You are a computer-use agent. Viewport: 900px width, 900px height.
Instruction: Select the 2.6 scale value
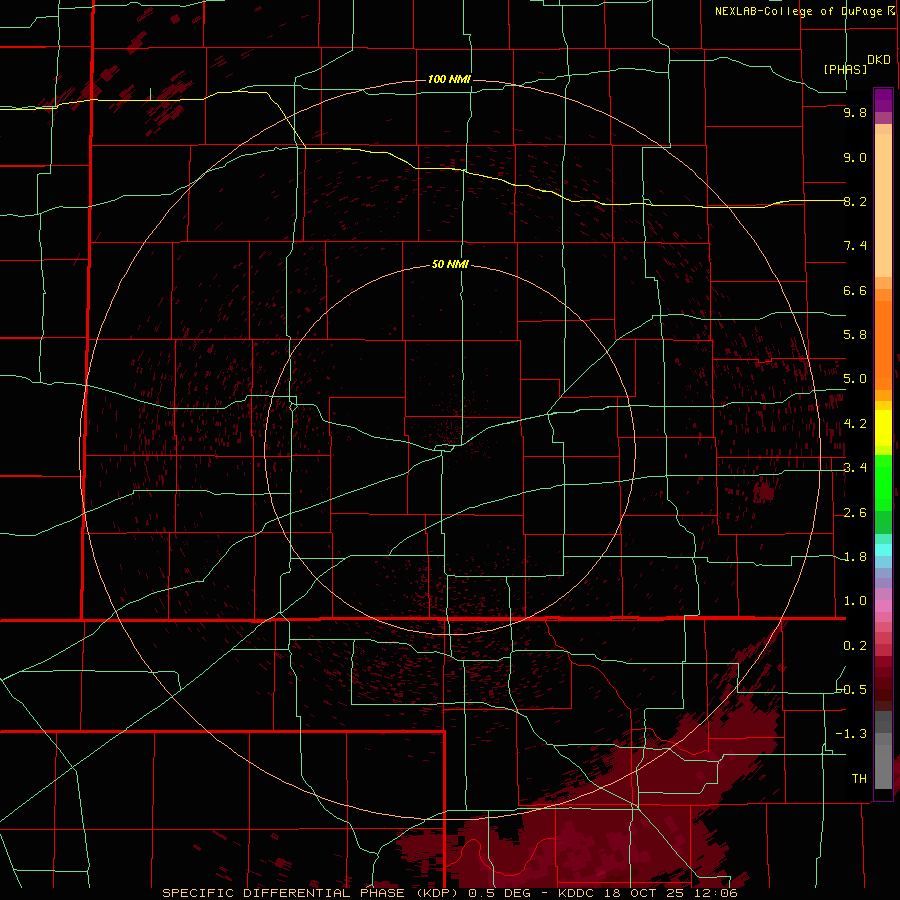855,513
